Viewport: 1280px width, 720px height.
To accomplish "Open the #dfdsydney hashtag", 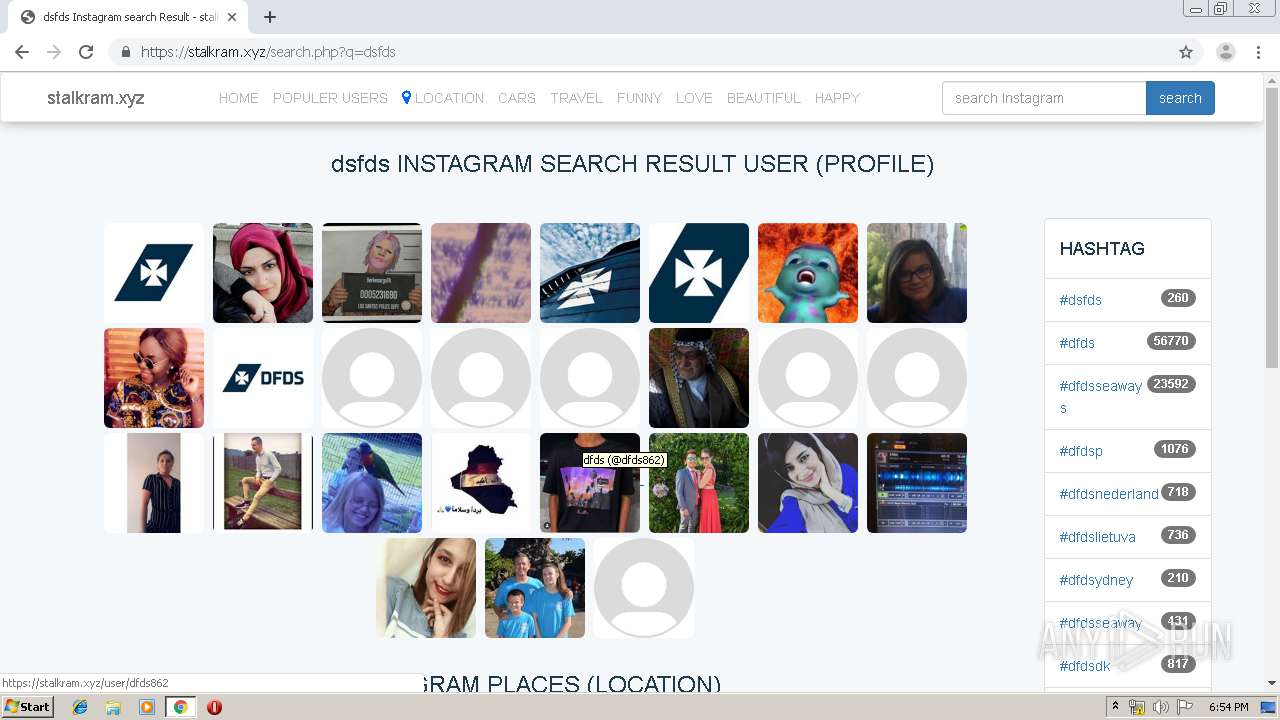I will point(1096,580).
